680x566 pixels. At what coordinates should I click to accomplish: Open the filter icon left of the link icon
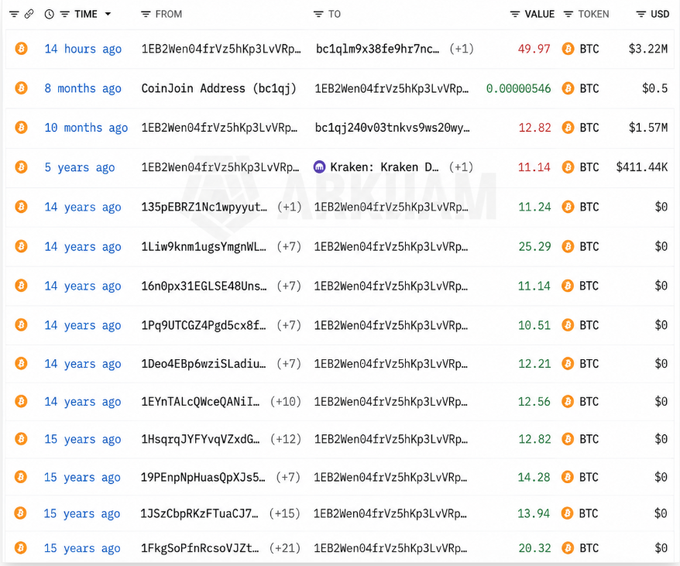click(14, 14)
